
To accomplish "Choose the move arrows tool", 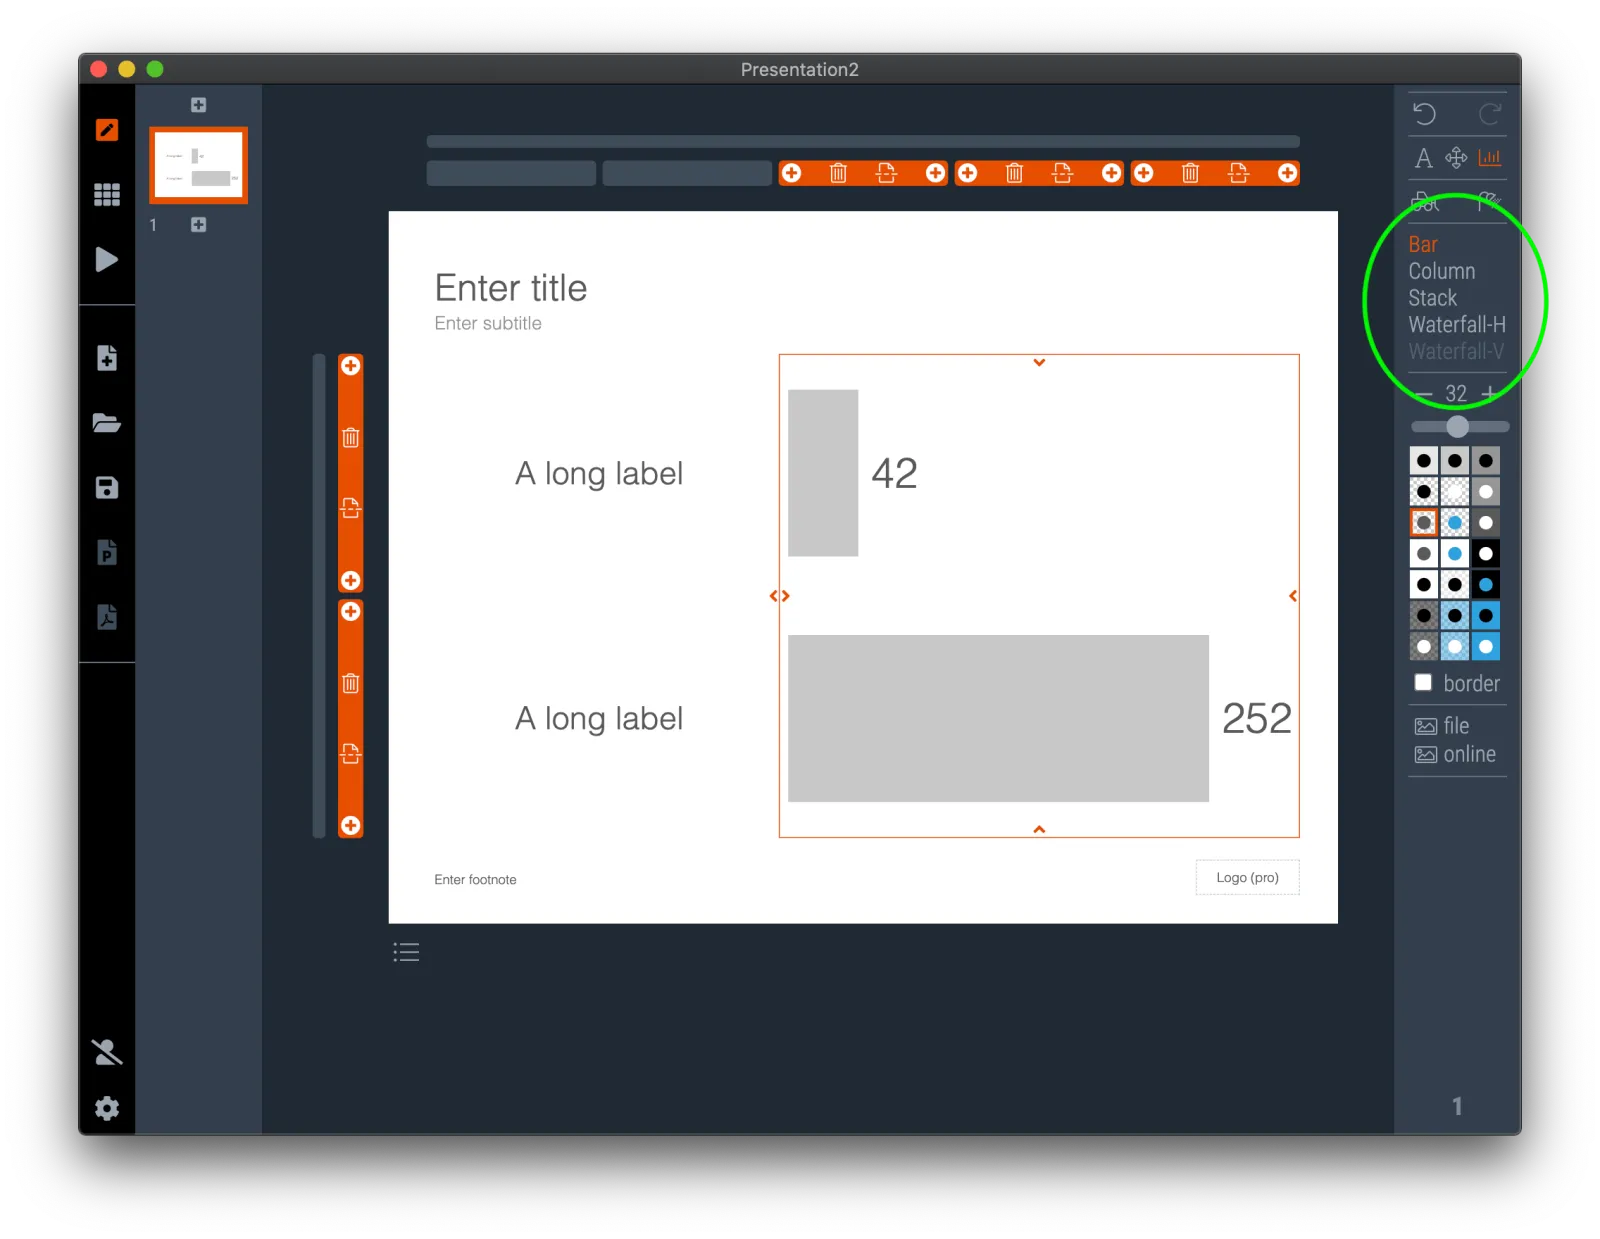I will click(1456, 158).
